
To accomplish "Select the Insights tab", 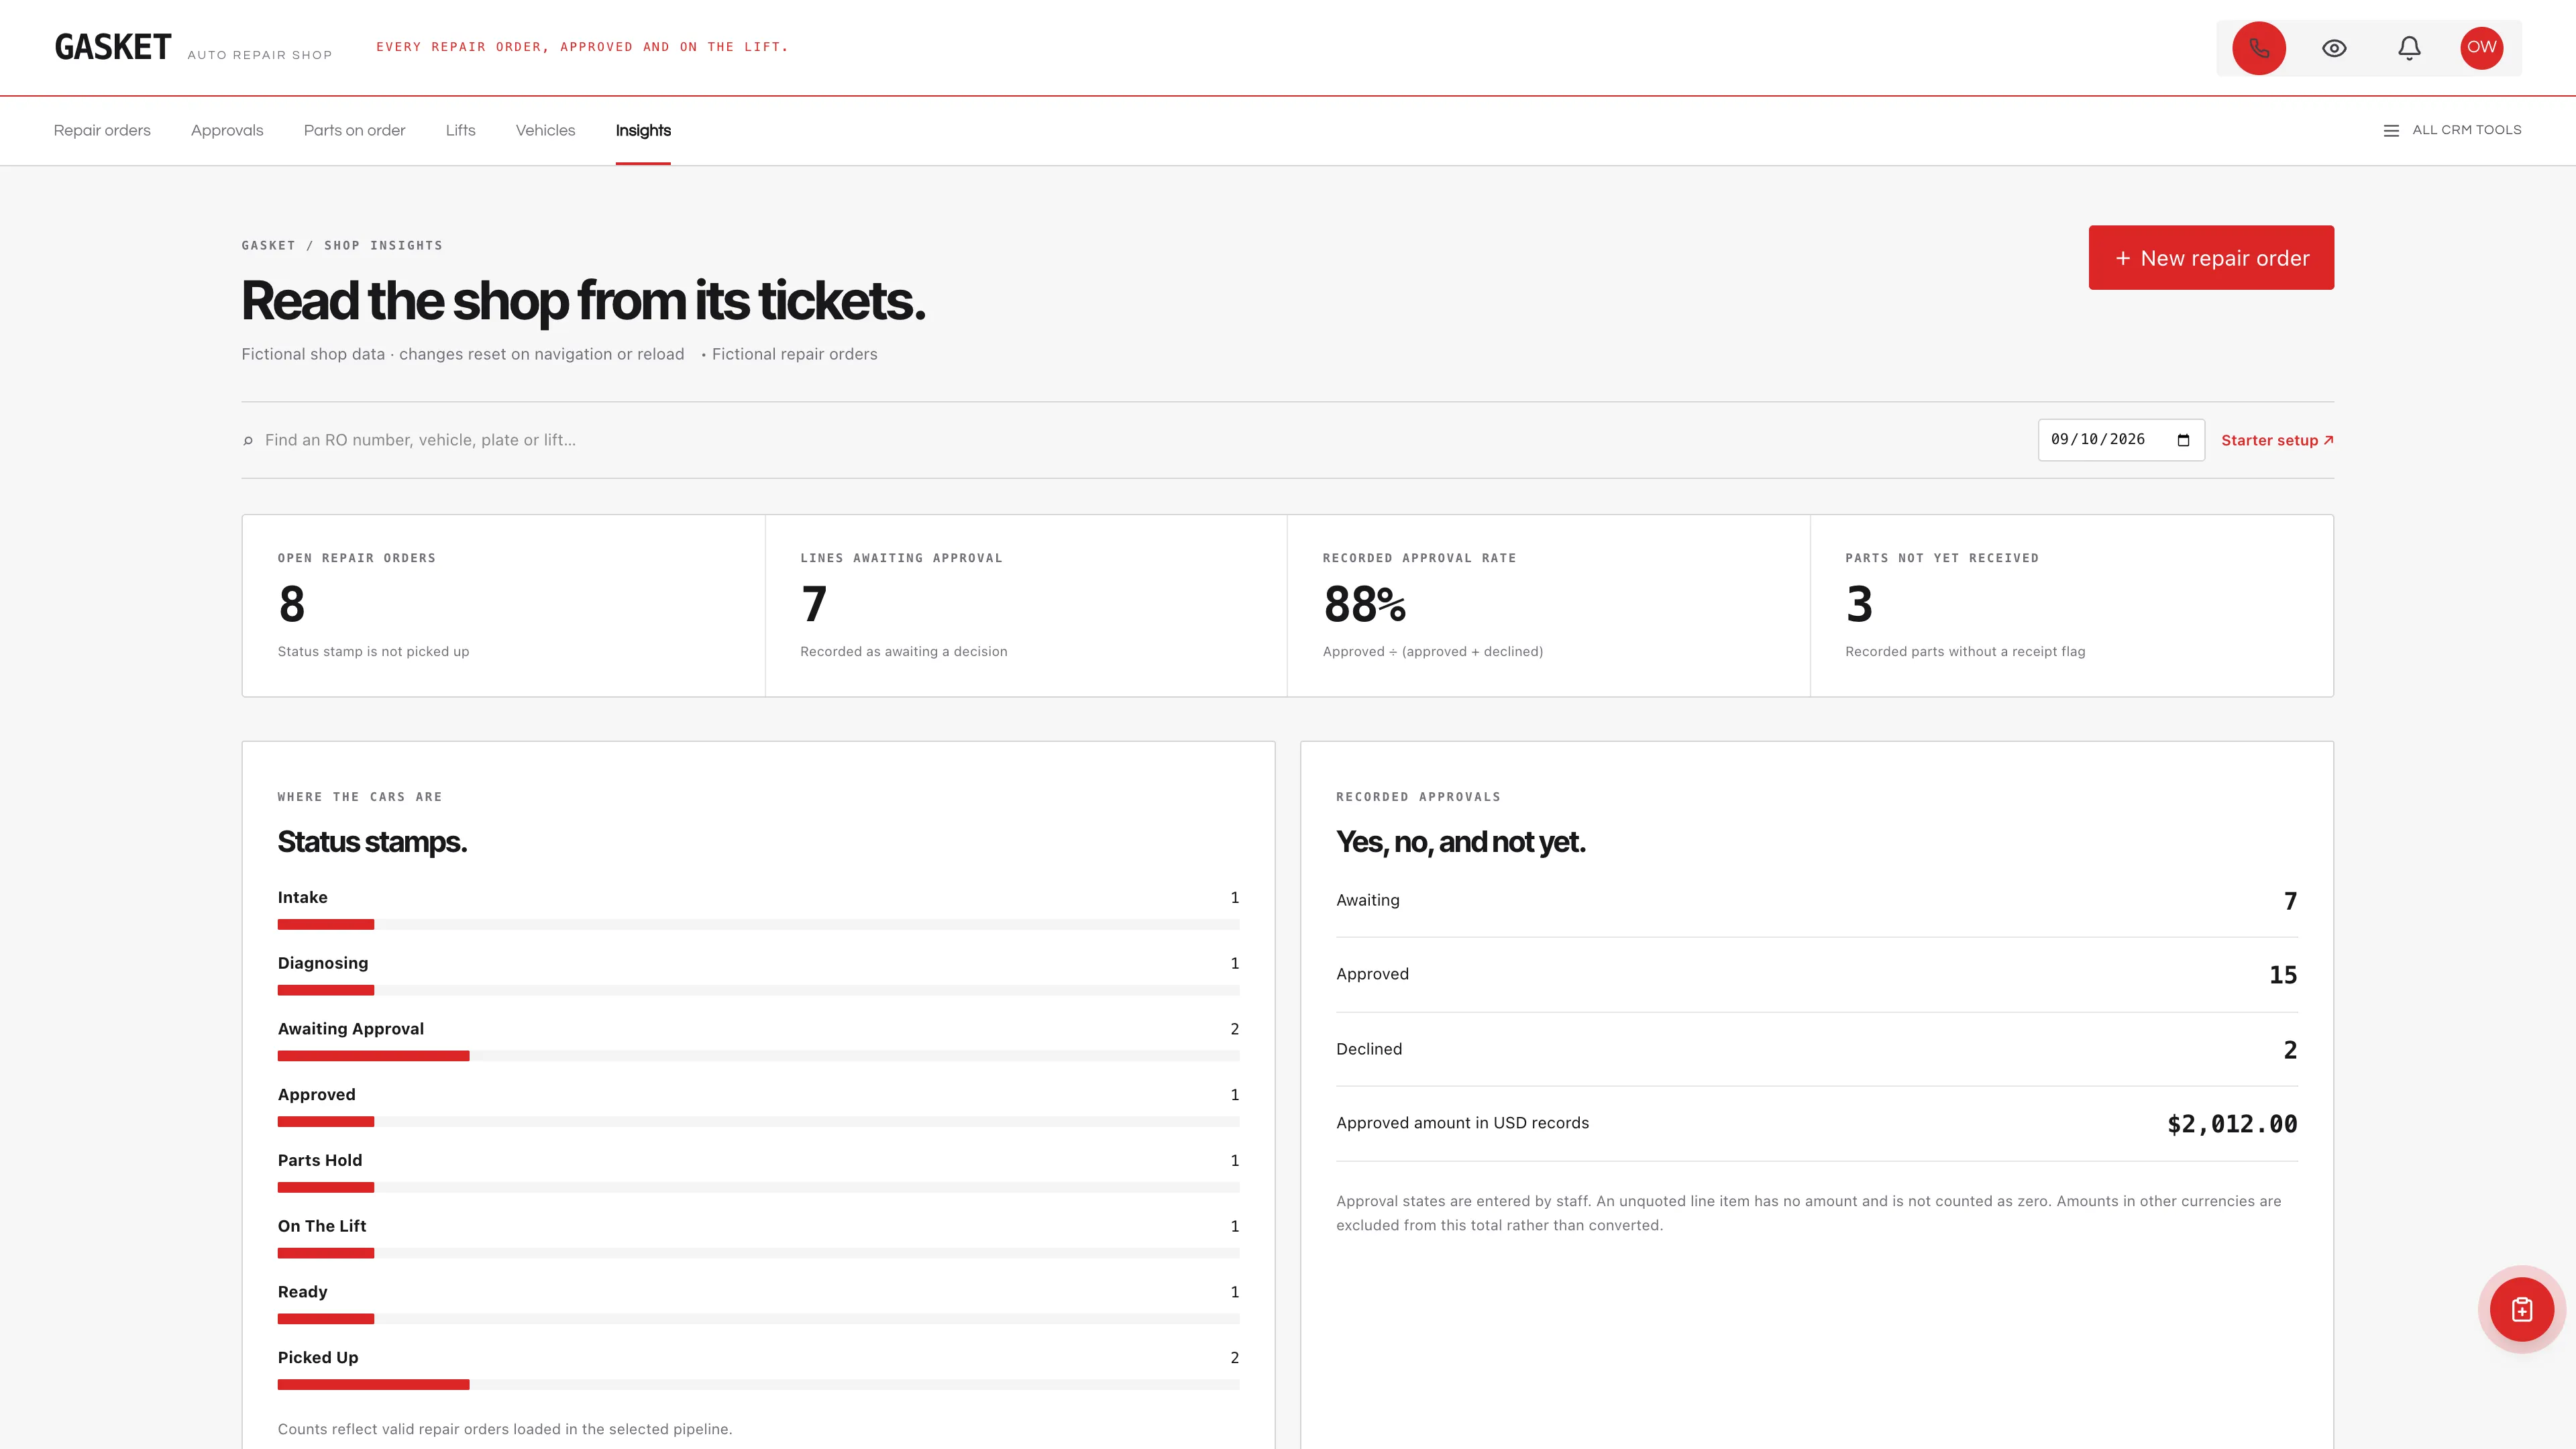I will [643, 130].
